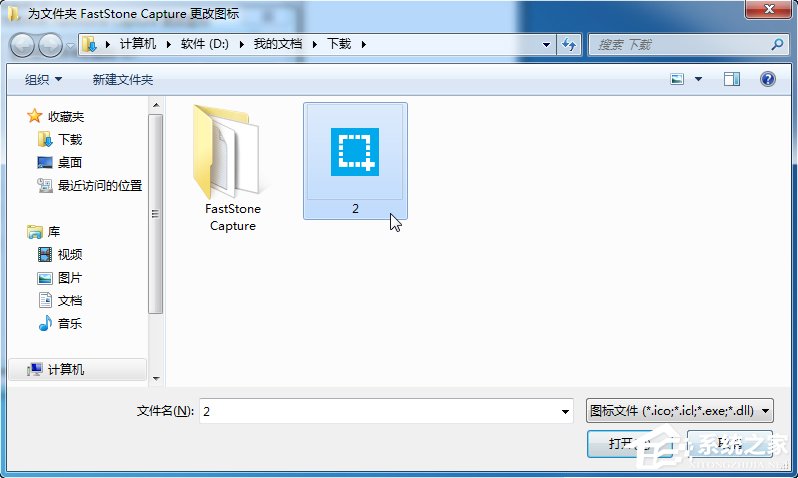This screenshot has width=798, height=478.
Task: Click the change view icon
Action: point(677,79)
